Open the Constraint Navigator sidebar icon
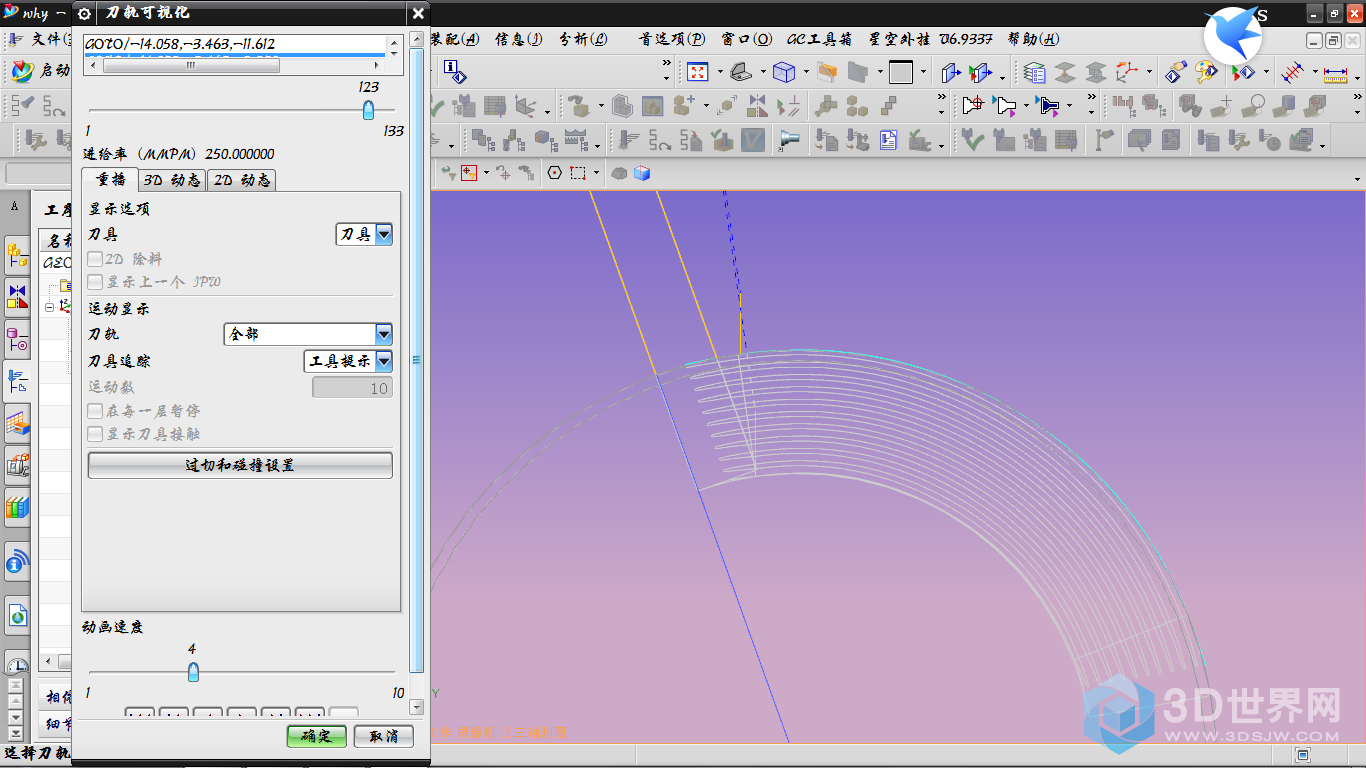 pos(17,297)
